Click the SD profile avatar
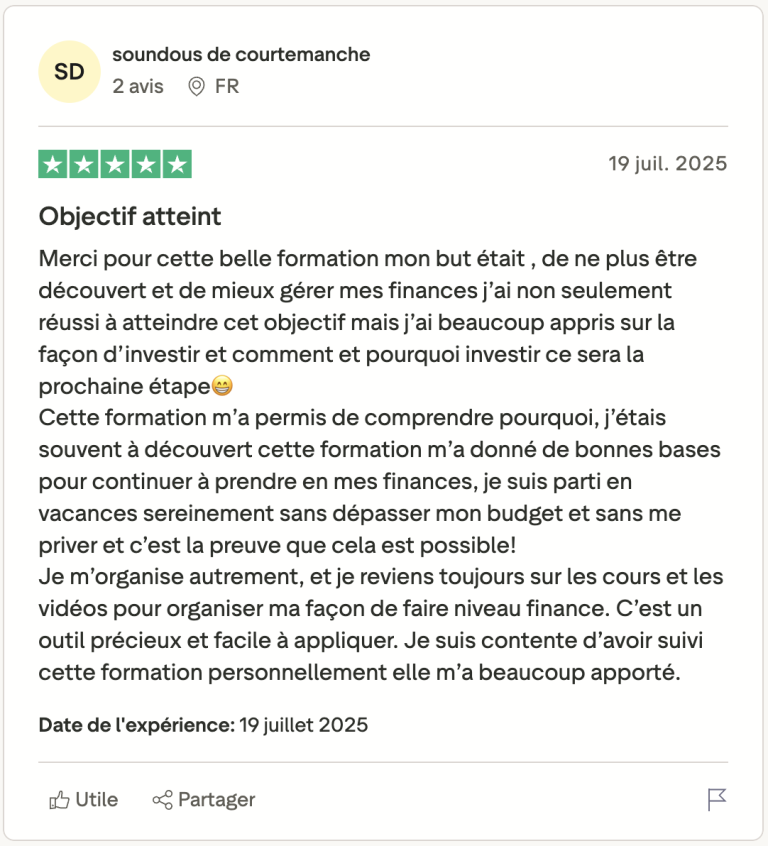The height and width of the screenshot is (846, 768). pyautogui.click(x=69, y=71)
